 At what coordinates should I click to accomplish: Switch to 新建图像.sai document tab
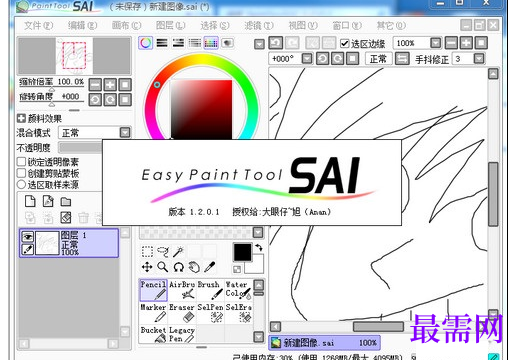(324, 343)
